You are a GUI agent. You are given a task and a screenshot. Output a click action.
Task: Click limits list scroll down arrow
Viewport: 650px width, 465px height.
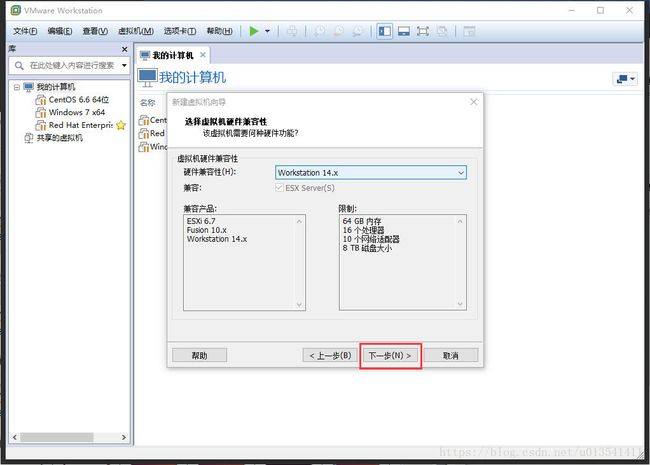coord(460,304)
